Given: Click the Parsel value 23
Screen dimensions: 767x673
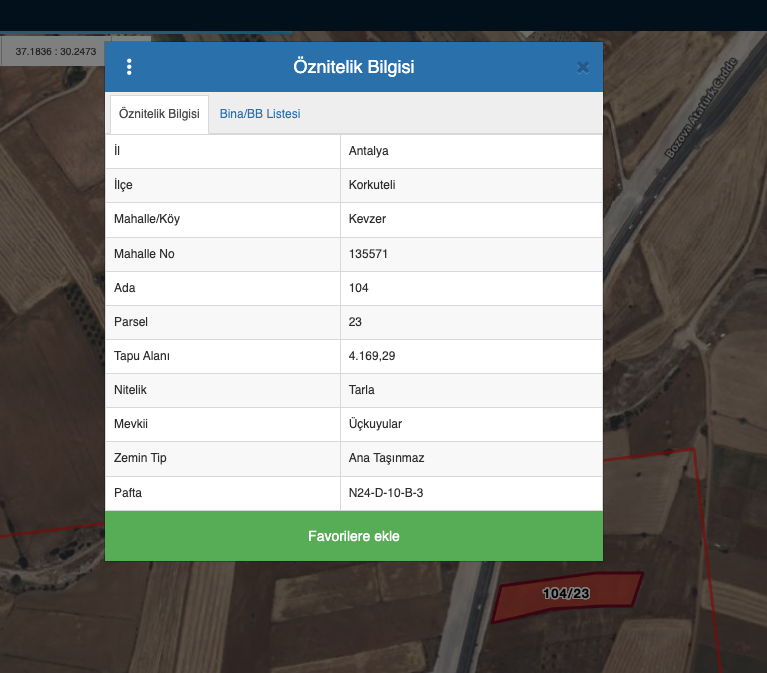Looking at the screenshot, I should (355, 322).
